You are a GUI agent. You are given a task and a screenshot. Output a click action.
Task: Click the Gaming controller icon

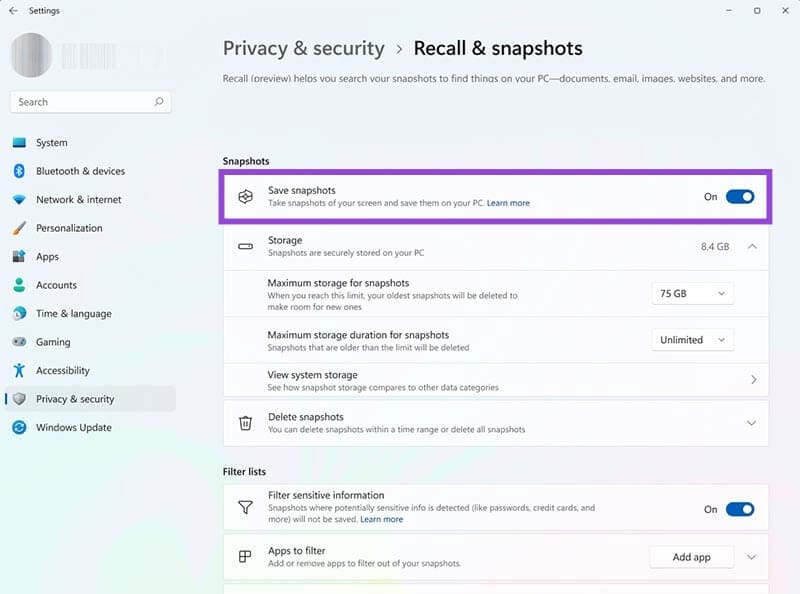point(19,341)
